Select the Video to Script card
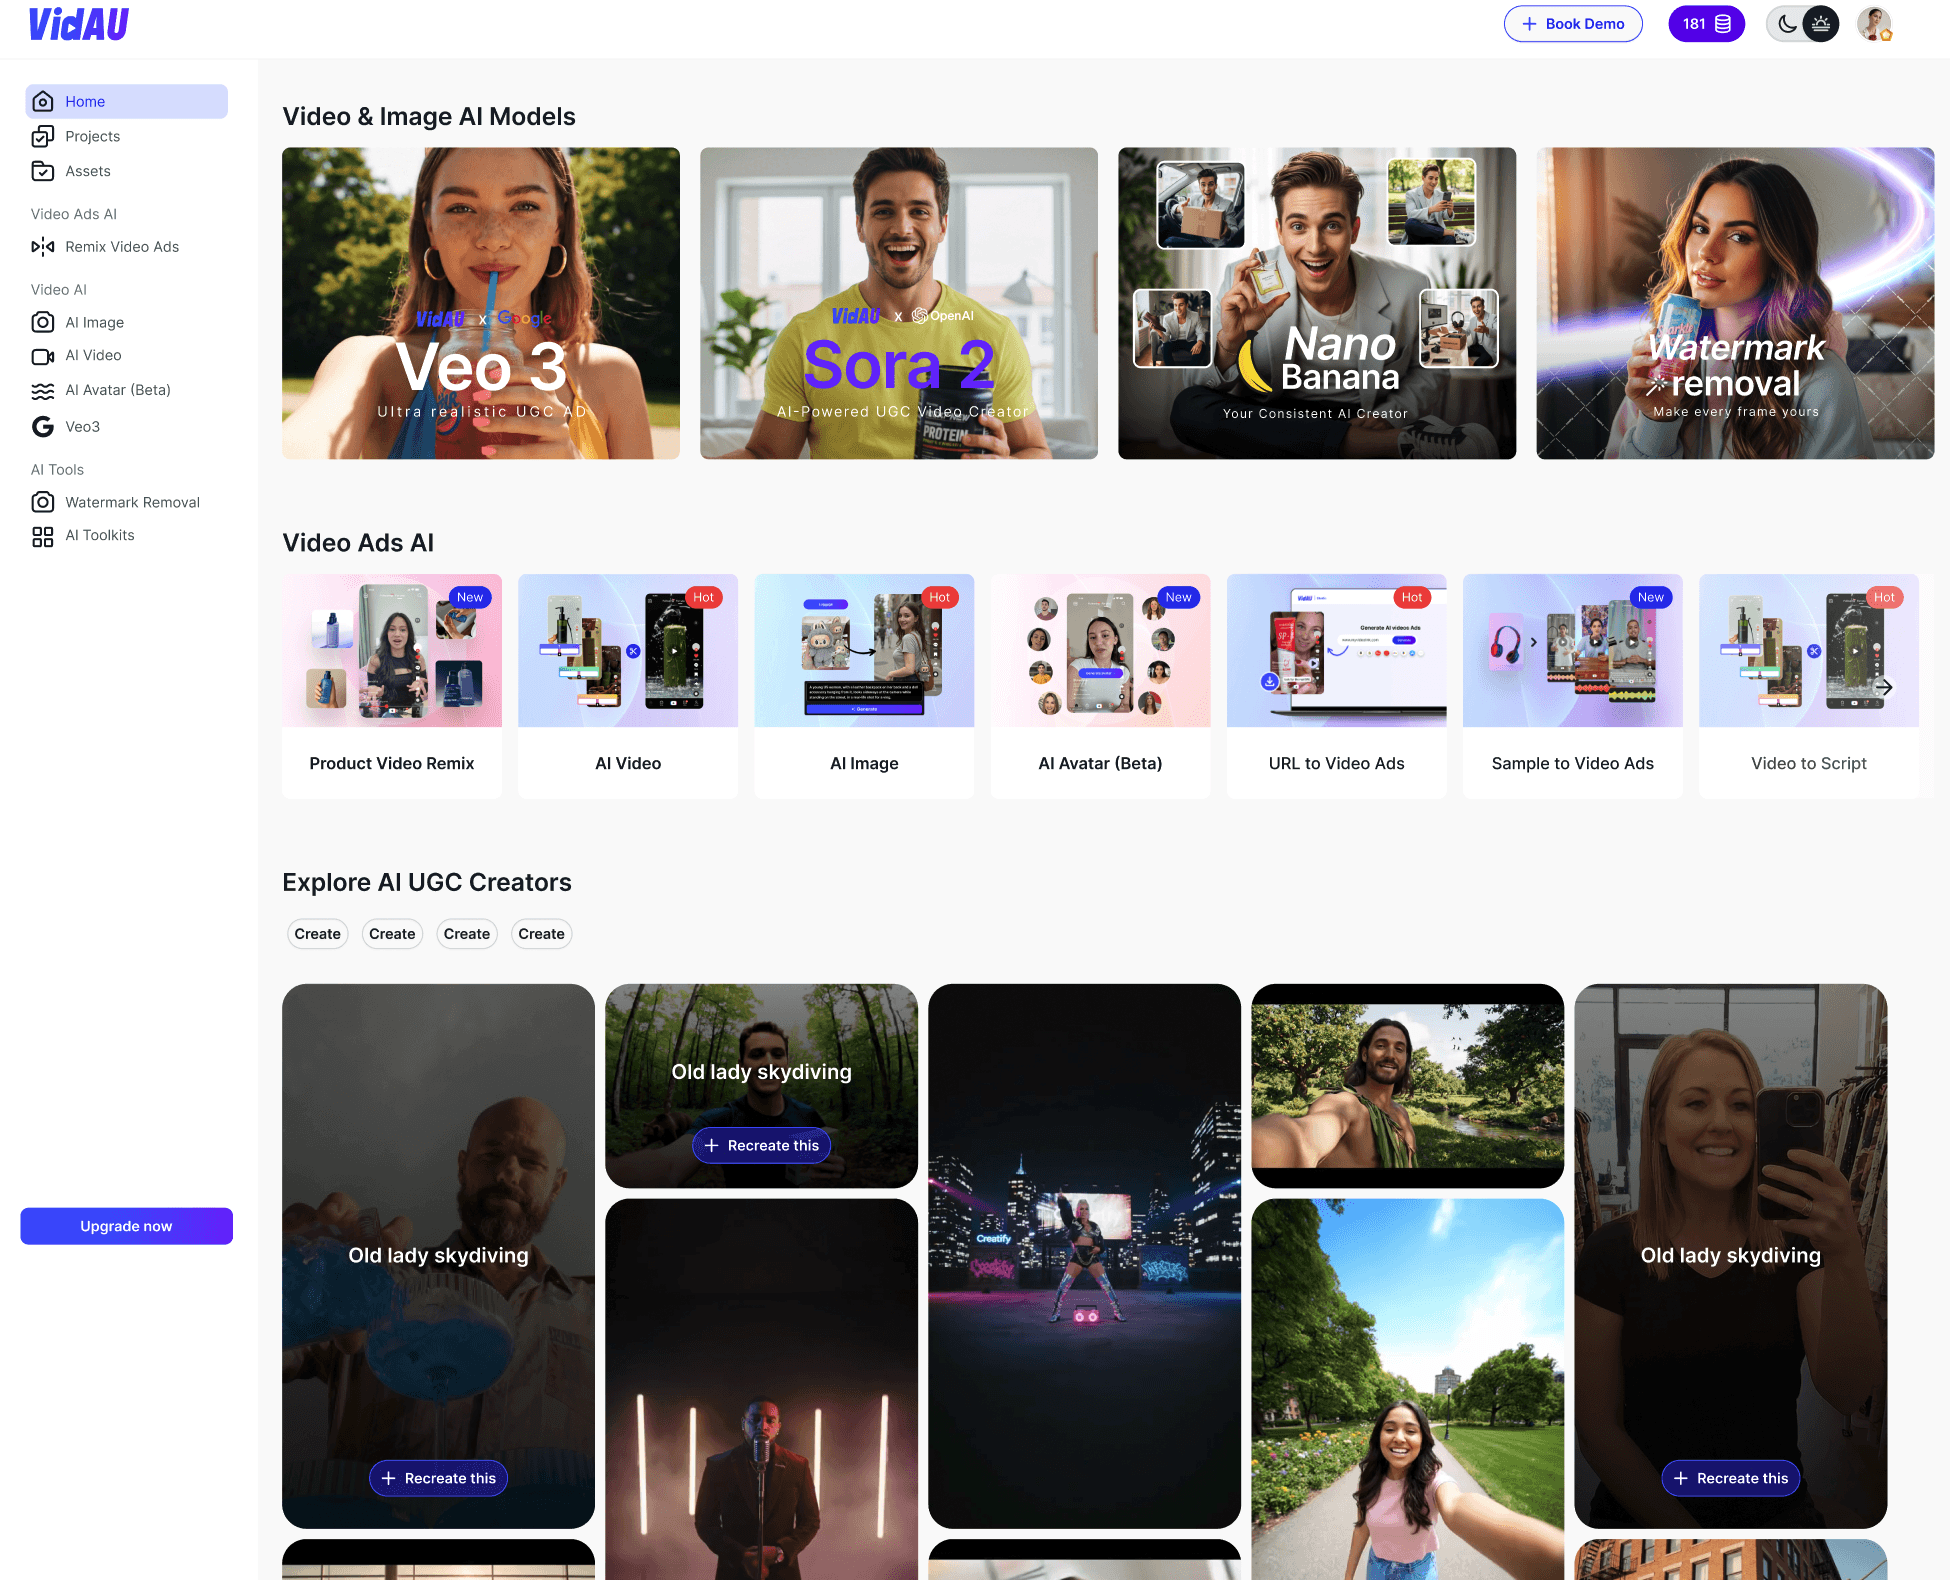This screenshot has height=1580, width=1950. (1808, 686)
